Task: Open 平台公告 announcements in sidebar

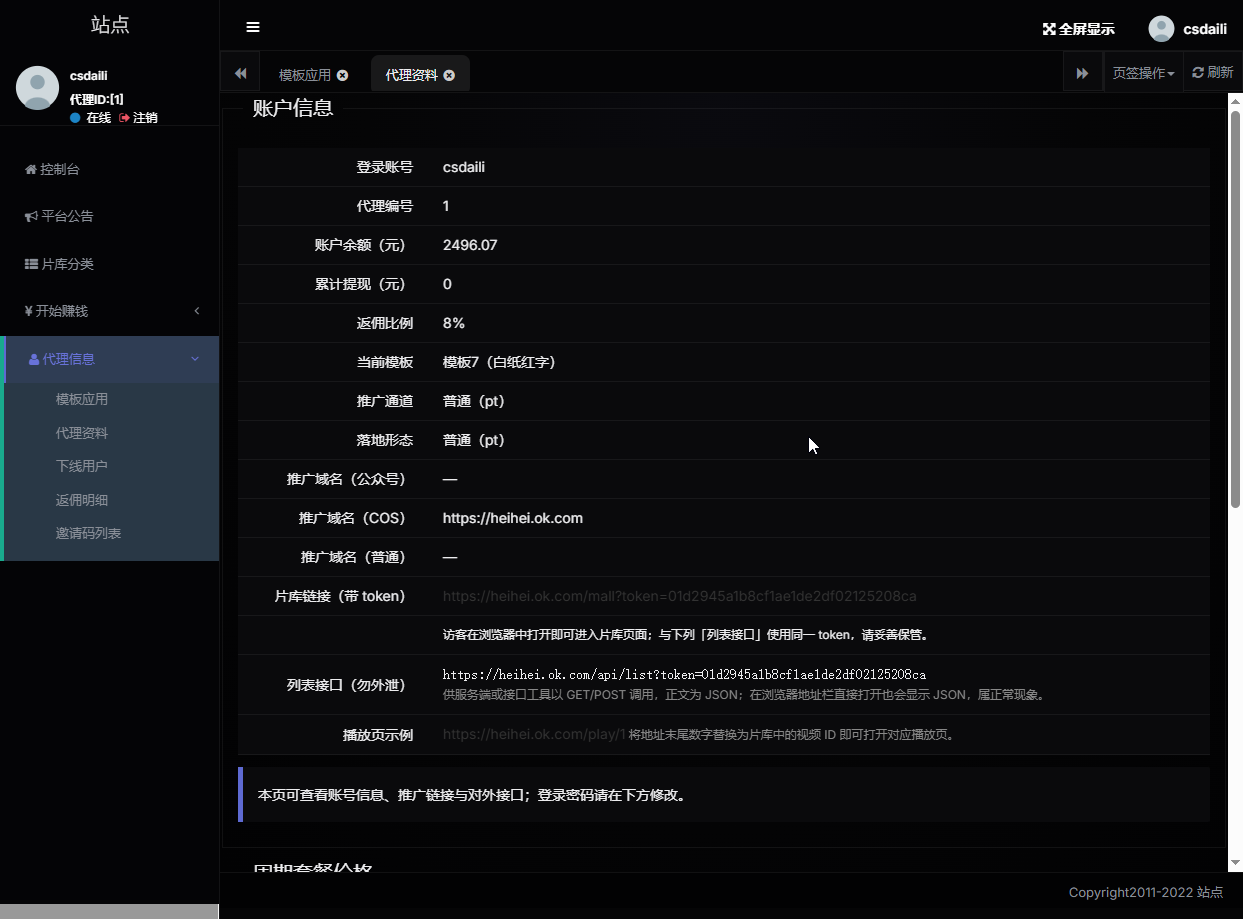Action: point(109,216)
